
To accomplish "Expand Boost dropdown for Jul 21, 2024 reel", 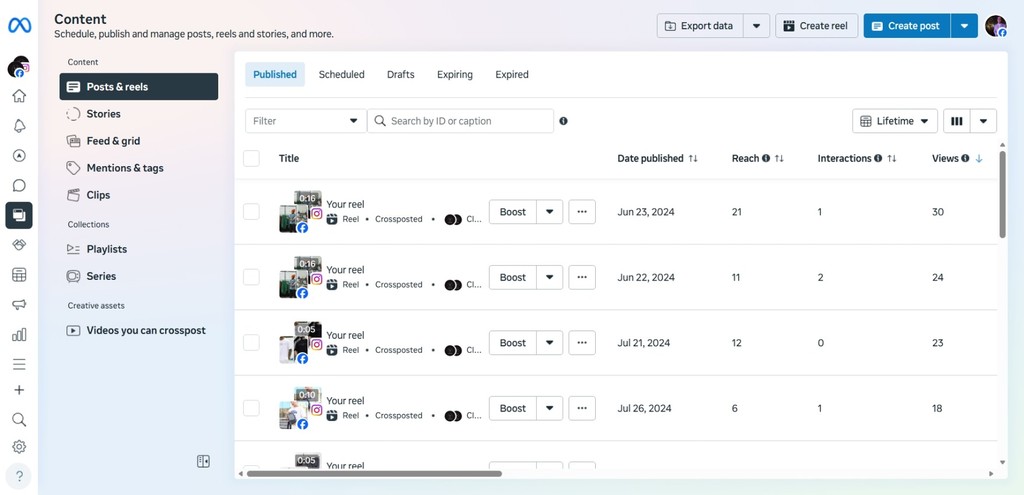I will 550,343.
